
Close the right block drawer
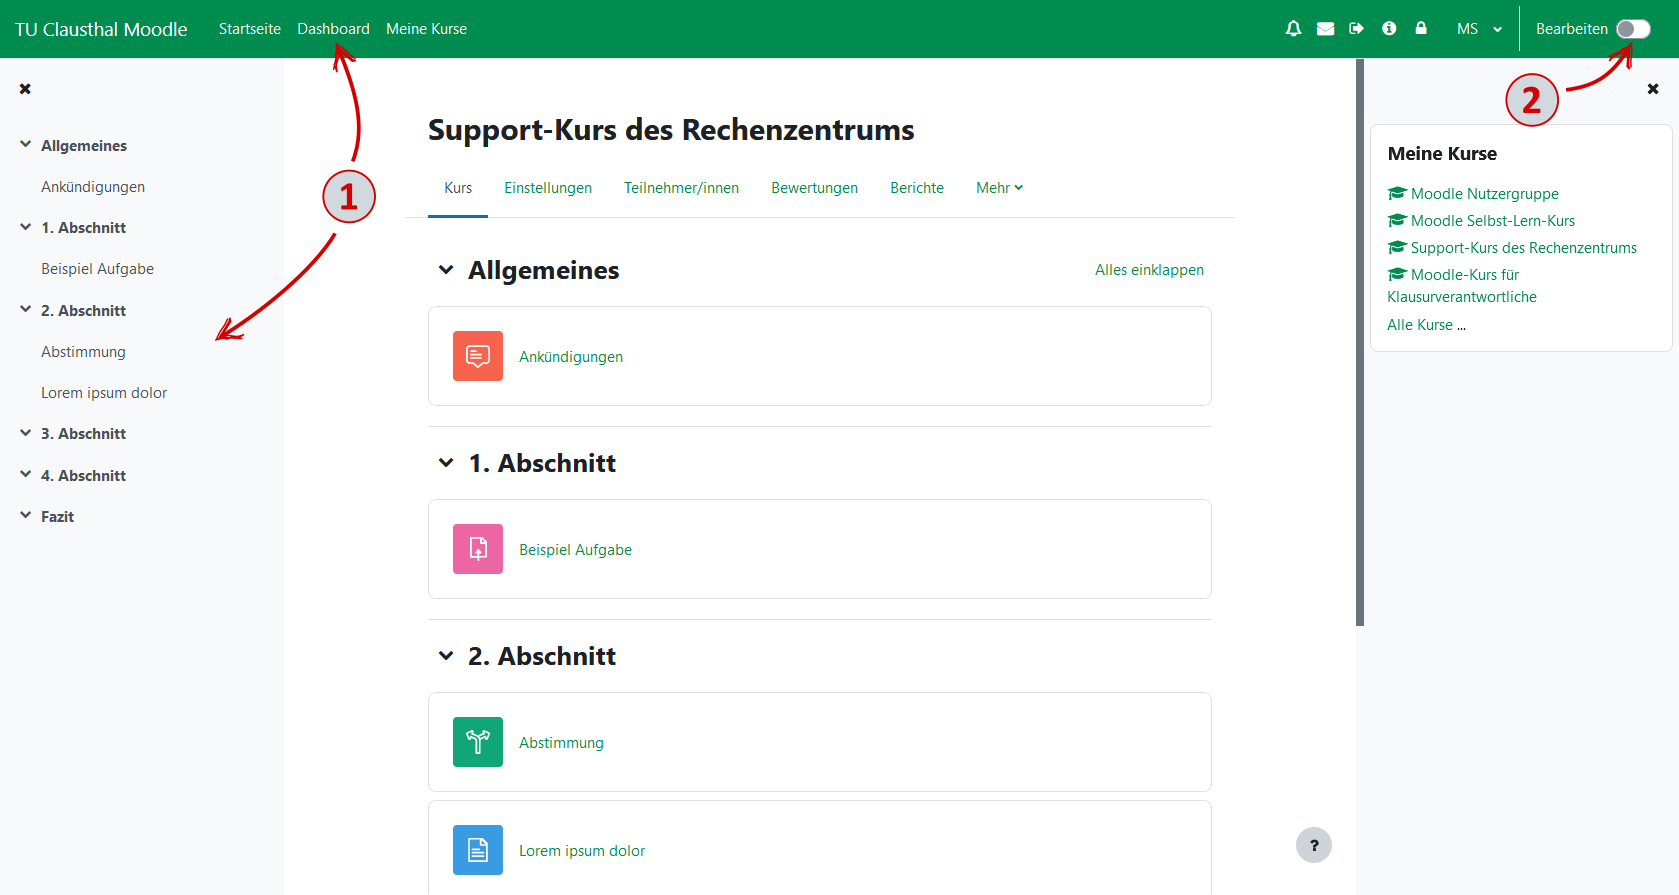1653,89
